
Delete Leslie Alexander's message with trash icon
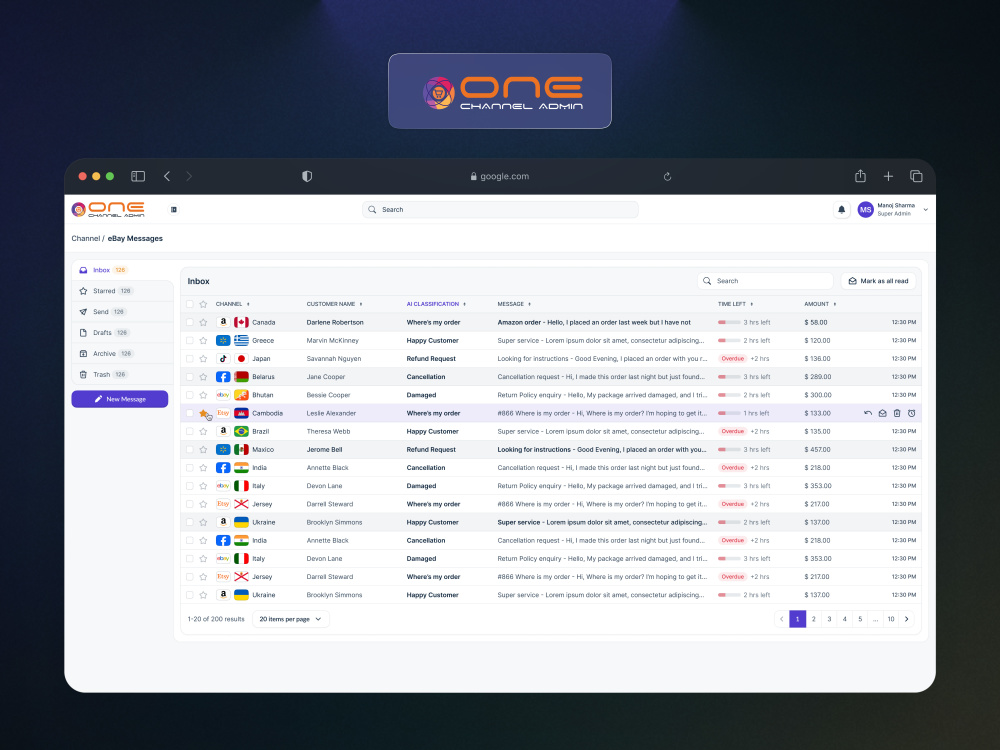point(897,413)
